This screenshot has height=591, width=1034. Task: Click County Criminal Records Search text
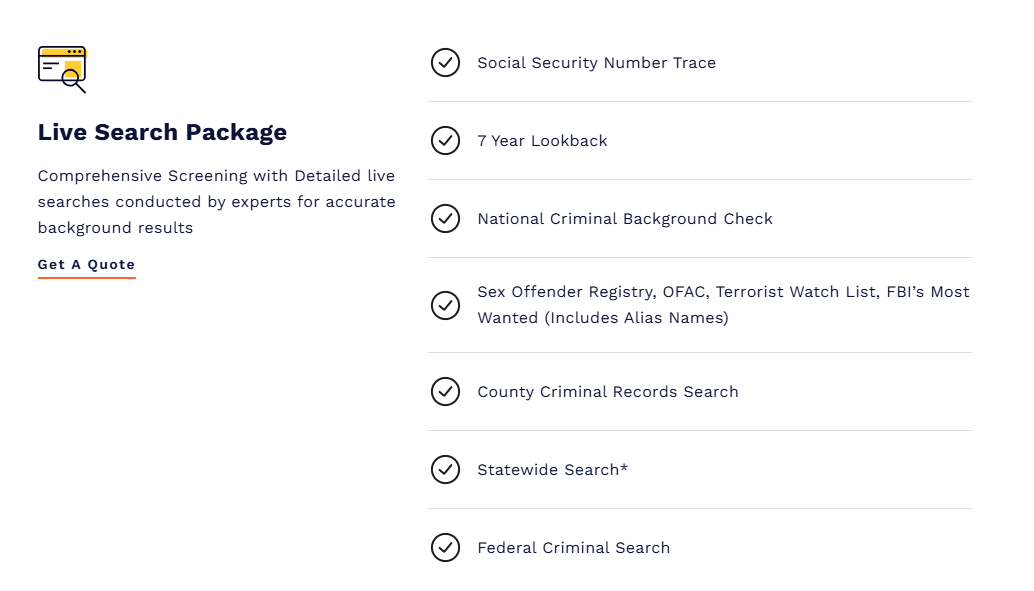607,392
